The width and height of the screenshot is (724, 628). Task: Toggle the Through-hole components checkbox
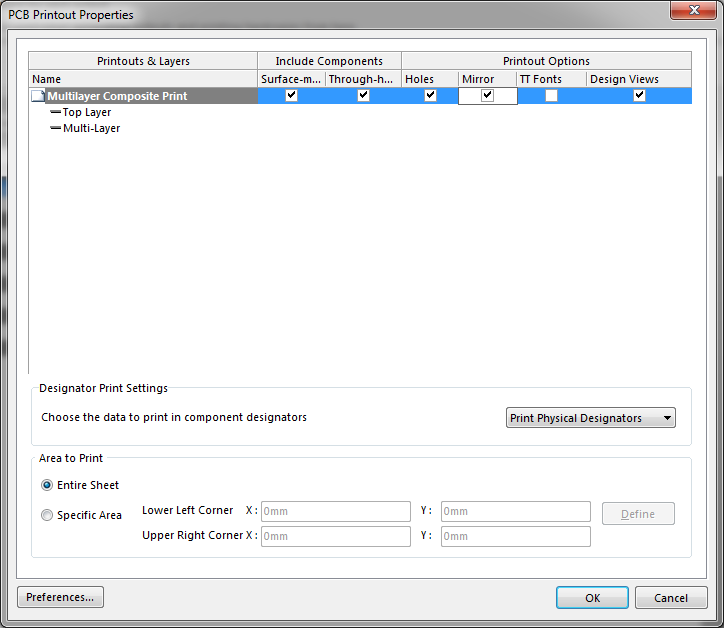[363, 95]
